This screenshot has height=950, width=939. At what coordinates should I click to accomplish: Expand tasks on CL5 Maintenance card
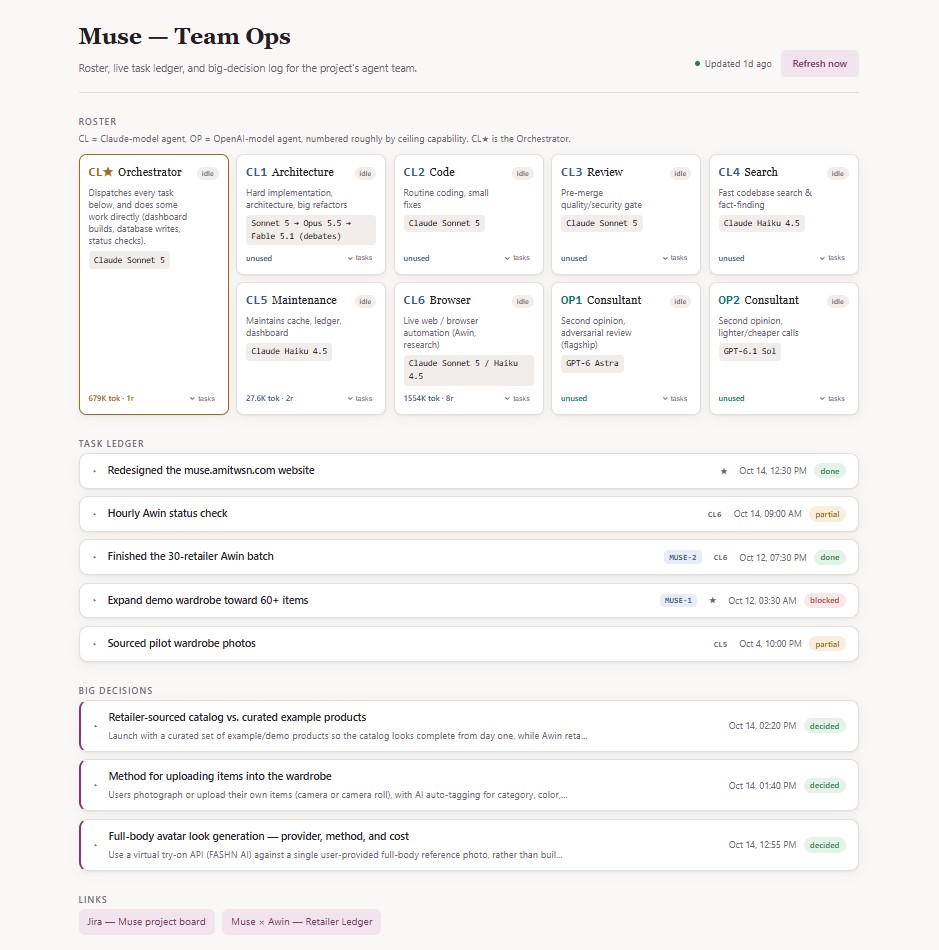point(360,398)
